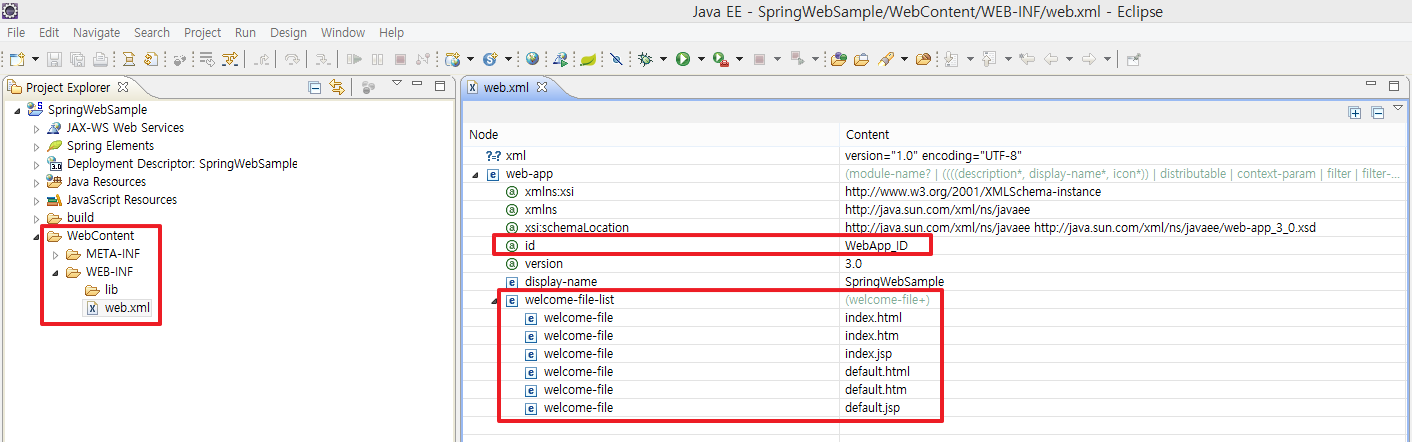
Task: Open the Project menu
Action: pos(203,33)
